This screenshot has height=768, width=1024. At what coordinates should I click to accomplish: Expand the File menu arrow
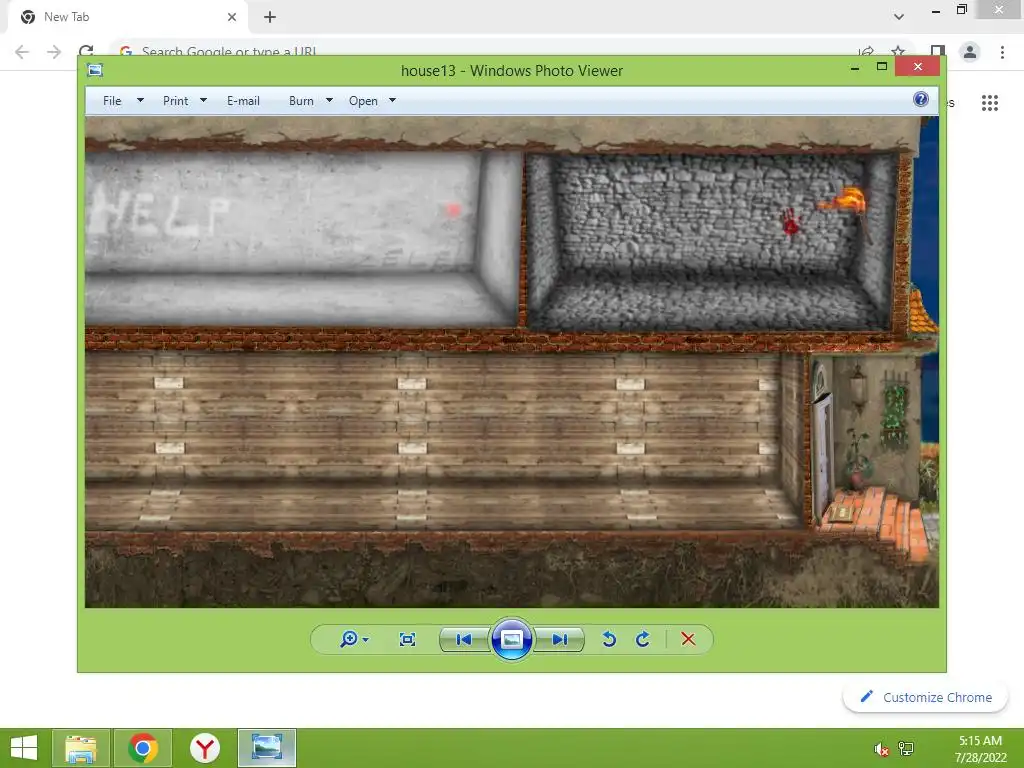(140, 100)
